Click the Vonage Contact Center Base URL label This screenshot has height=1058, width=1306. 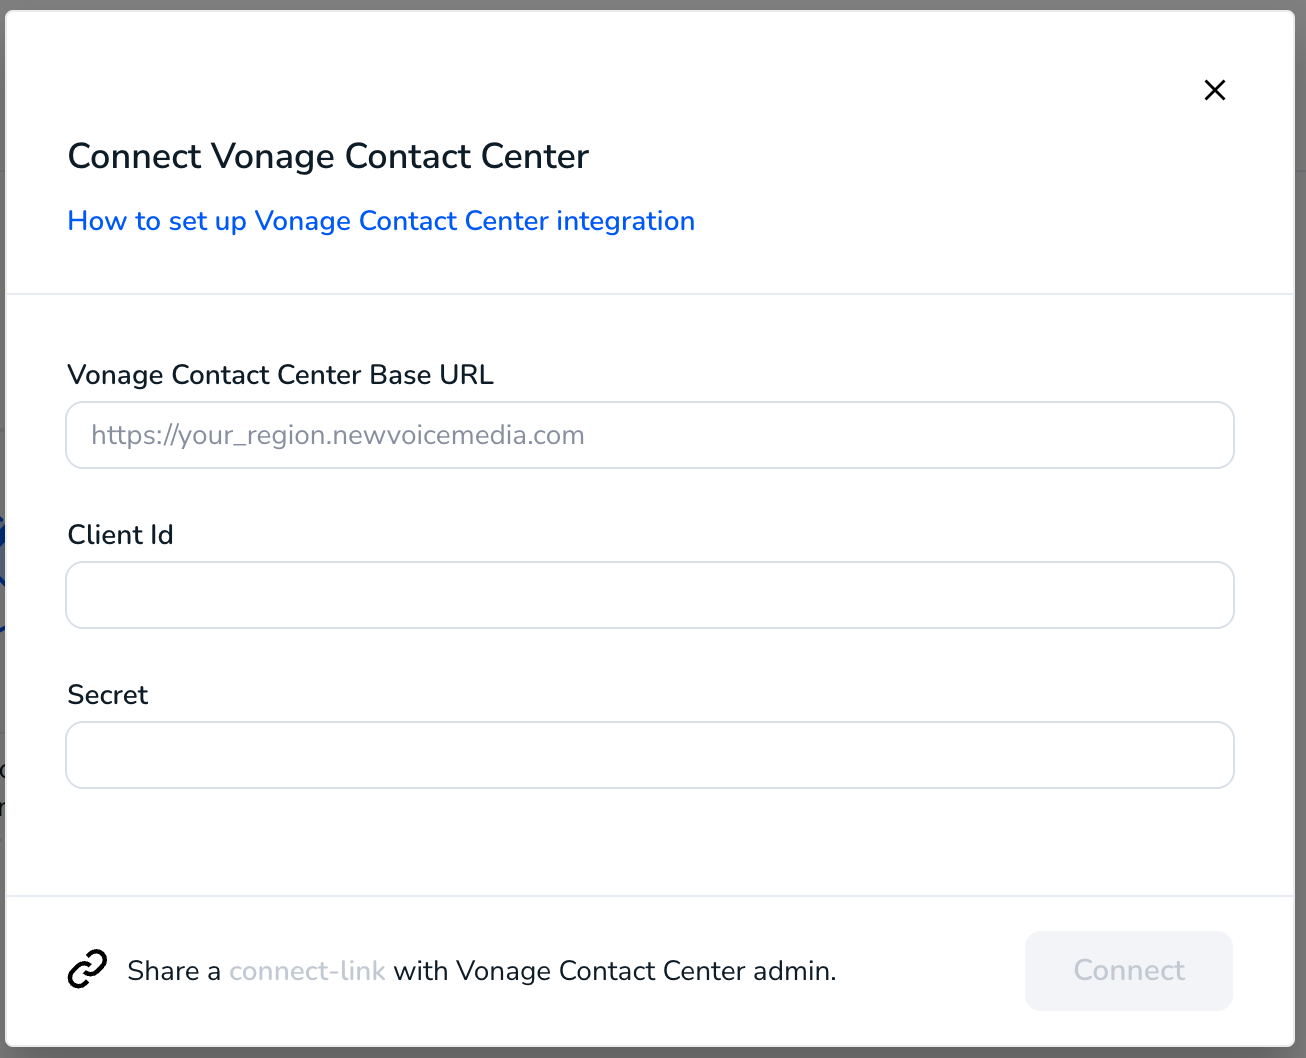point(281,375)
